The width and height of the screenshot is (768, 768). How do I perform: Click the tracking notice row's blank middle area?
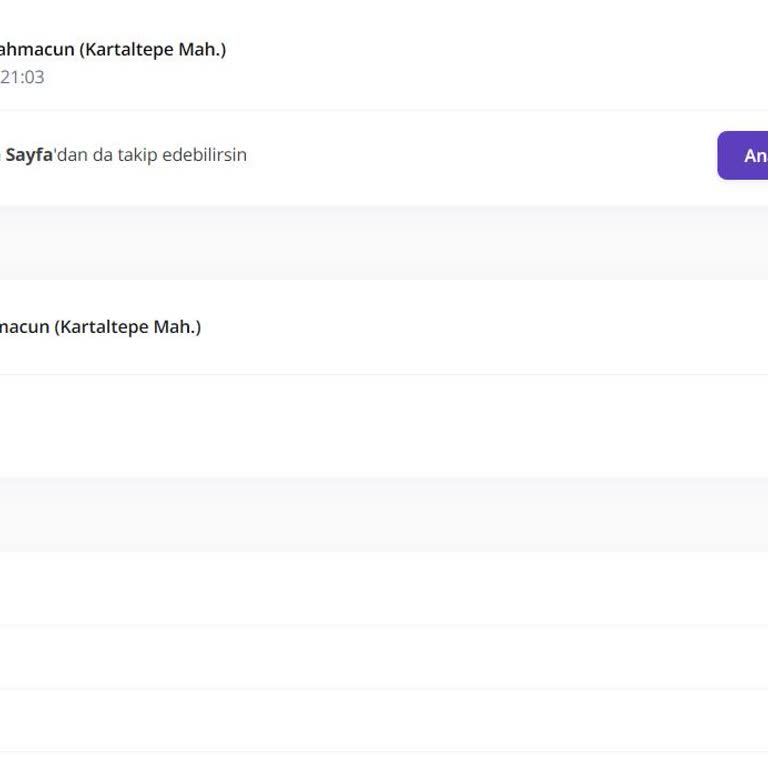tap(480, 156)
